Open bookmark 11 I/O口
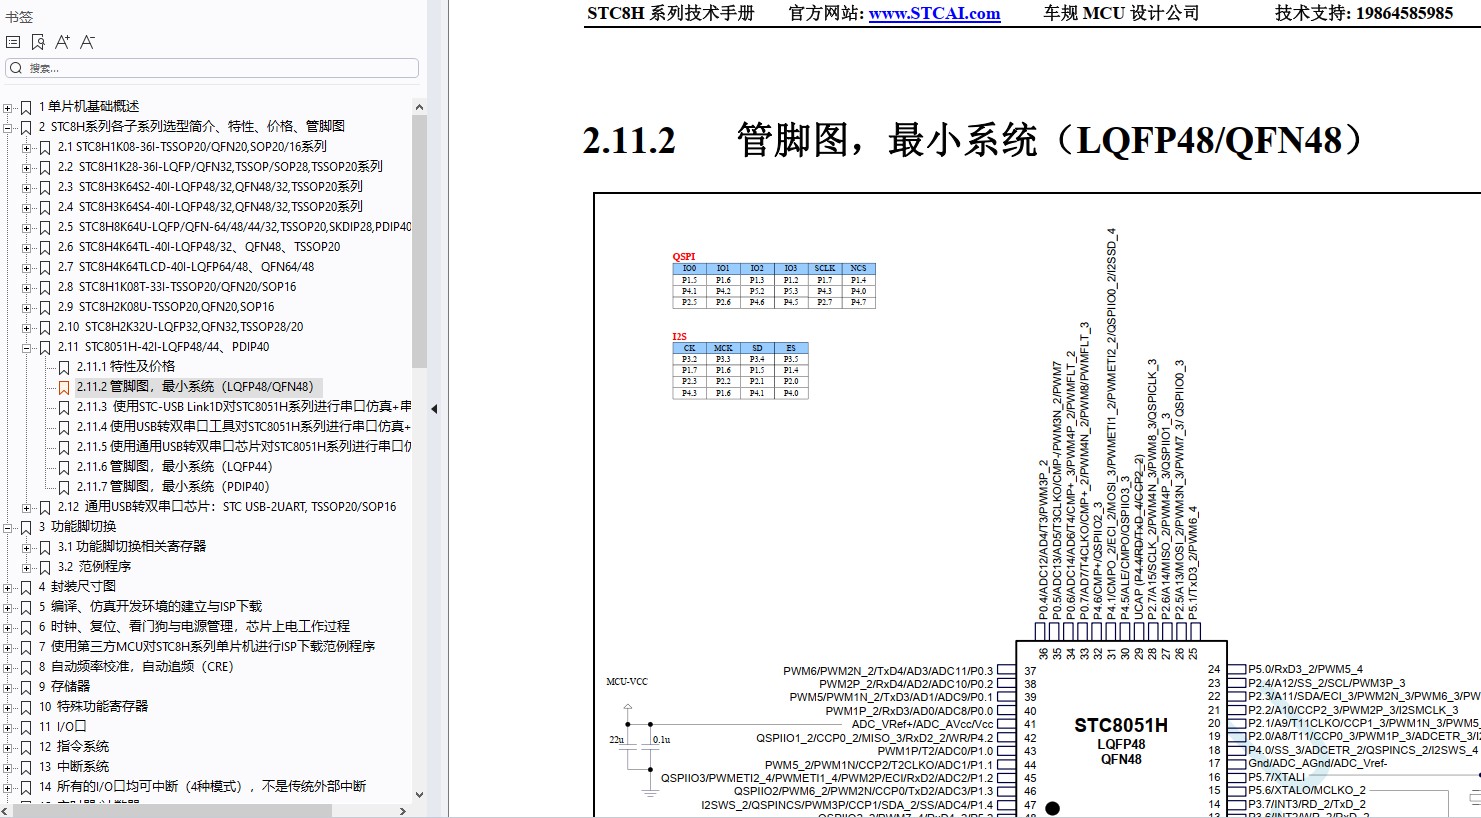1481x818 pixels. (x=62, y=727)
